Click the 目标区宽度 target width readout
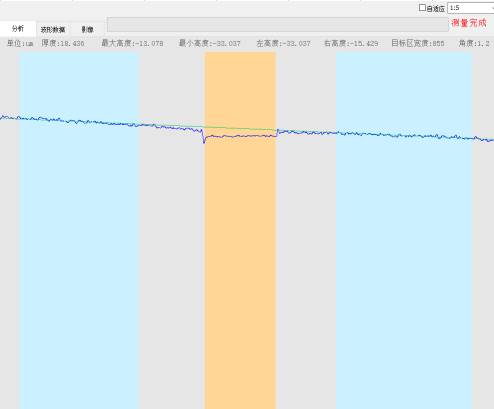 [418, 43]
